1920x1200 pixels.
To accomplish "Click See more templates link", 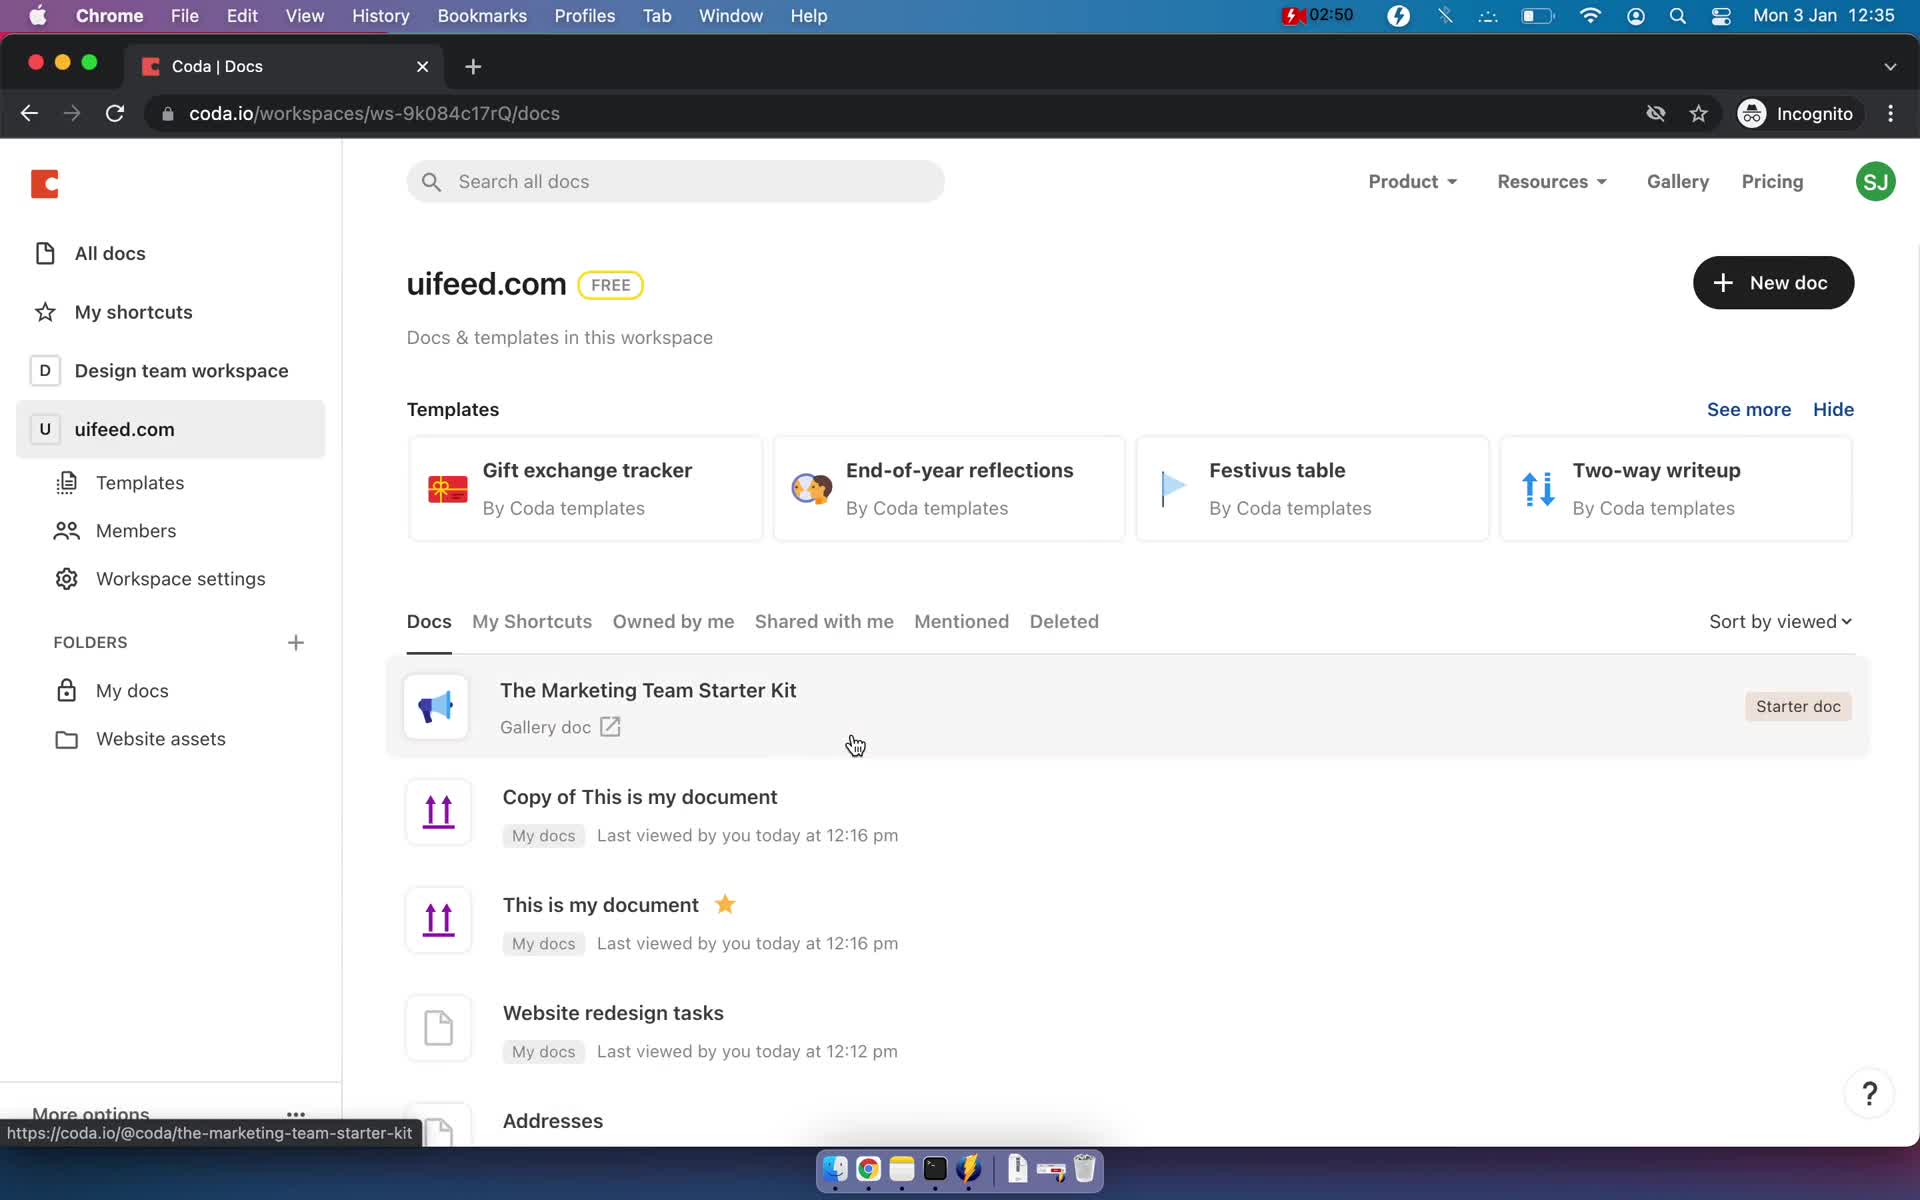I will [x=1749, y=408].
